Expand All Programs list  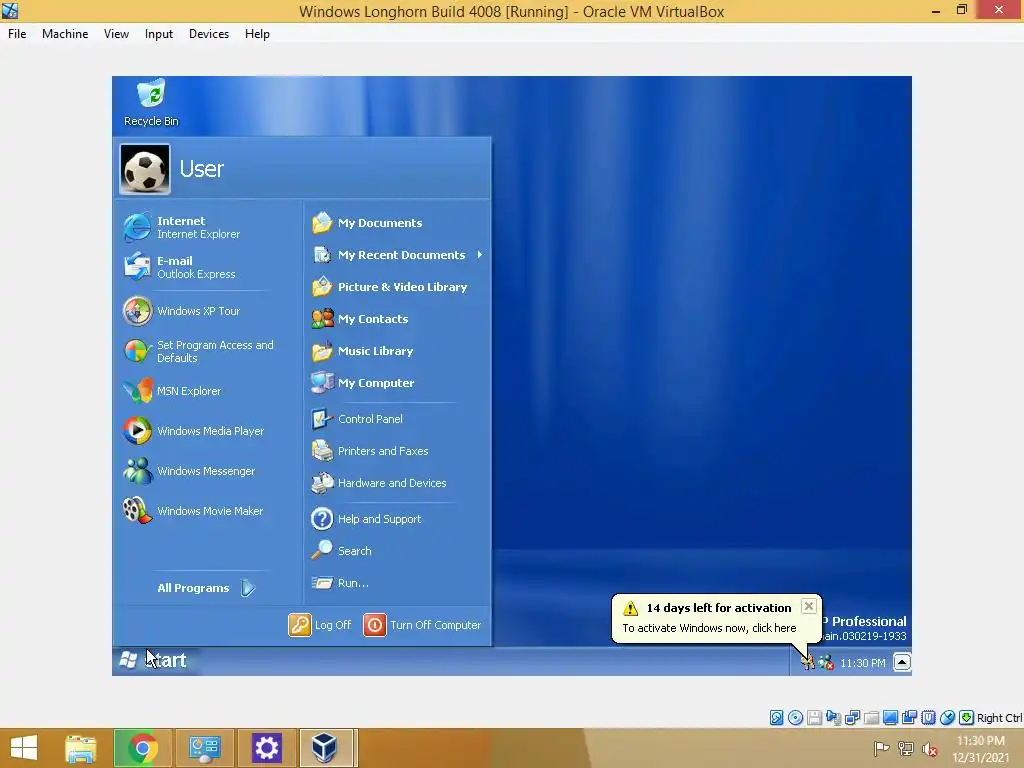[206, 588]
